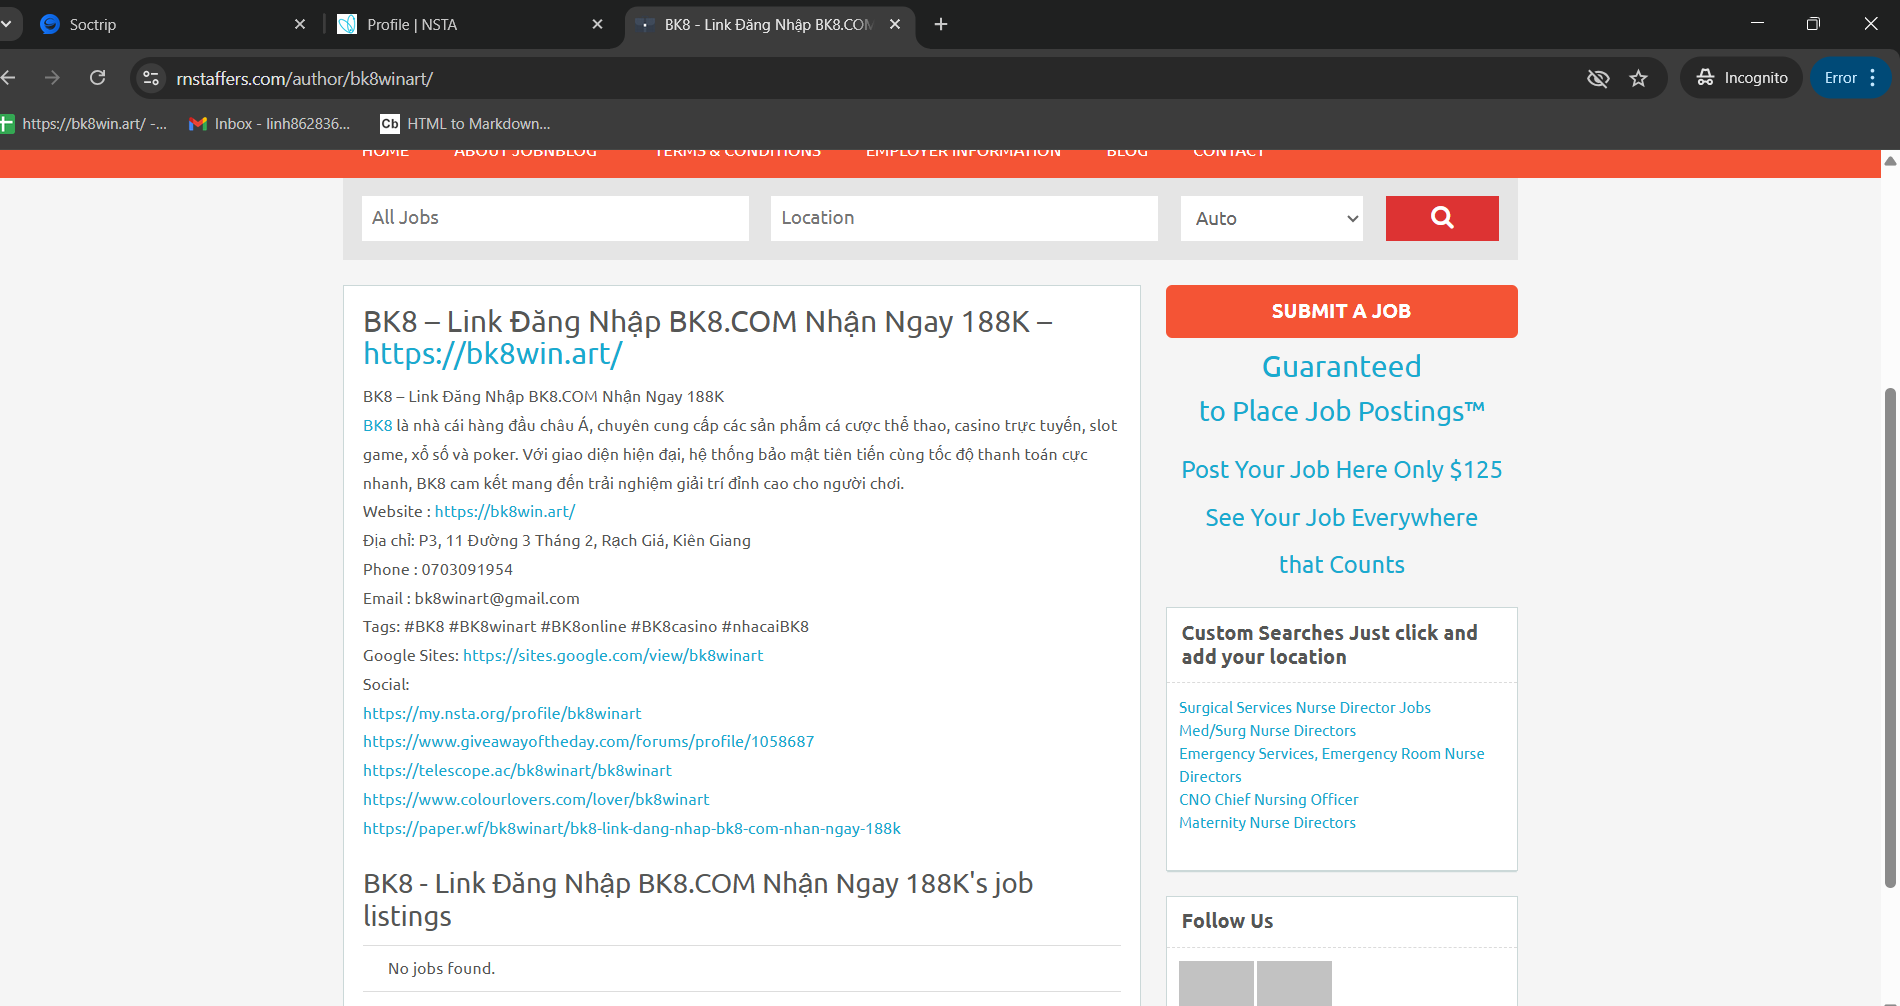Open the site information icon in address bar
The width and height of the screenshot is (1900, 1006).
pyautogui.click(x=151, y=78)
